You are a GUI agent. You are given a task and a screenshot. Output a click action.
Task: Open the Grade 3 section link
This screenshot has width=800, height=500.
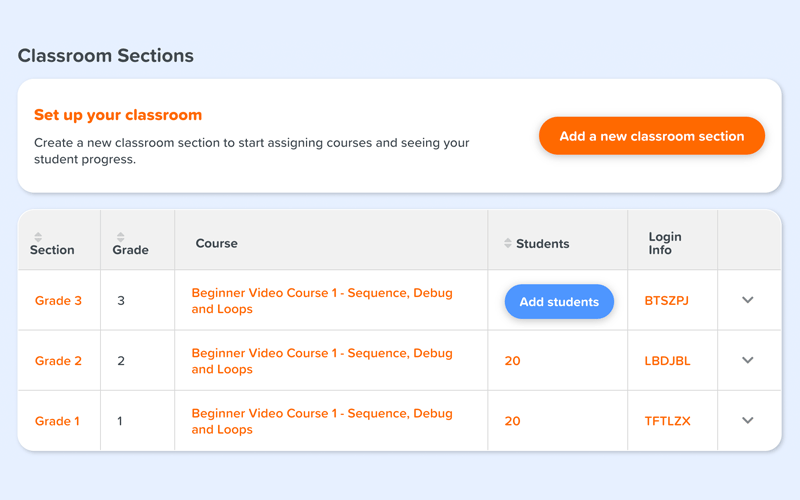pyautogui.click(x=58, y=301)
